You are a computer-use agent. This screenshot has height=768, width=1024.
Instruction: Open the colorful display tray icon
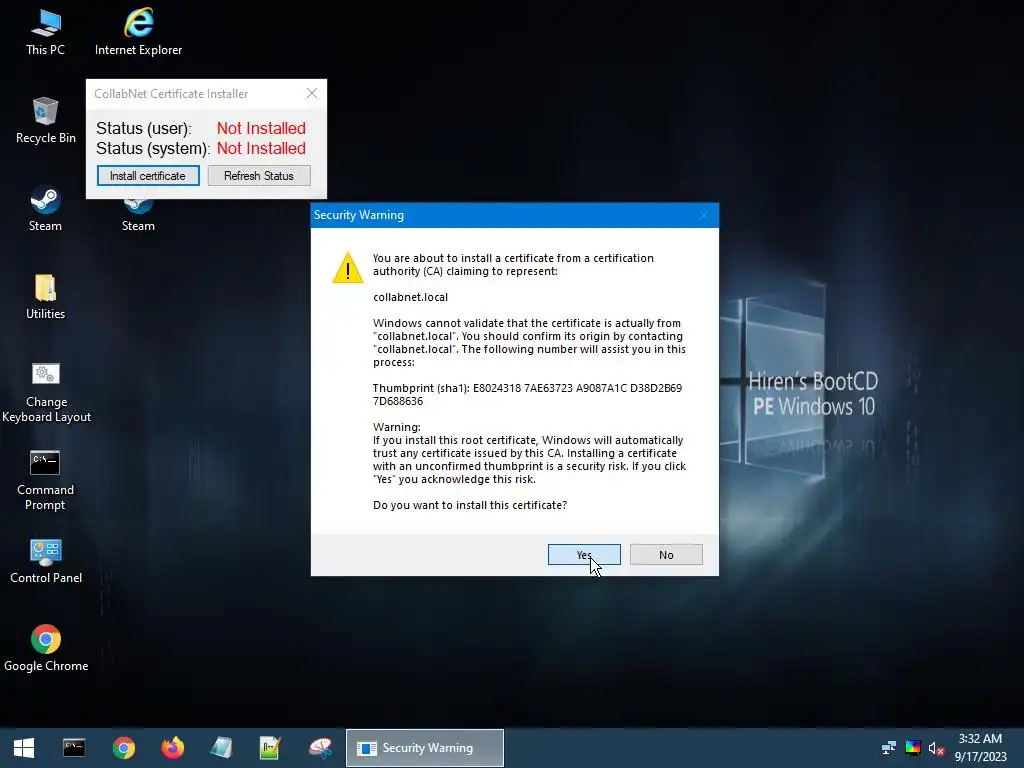913,748
